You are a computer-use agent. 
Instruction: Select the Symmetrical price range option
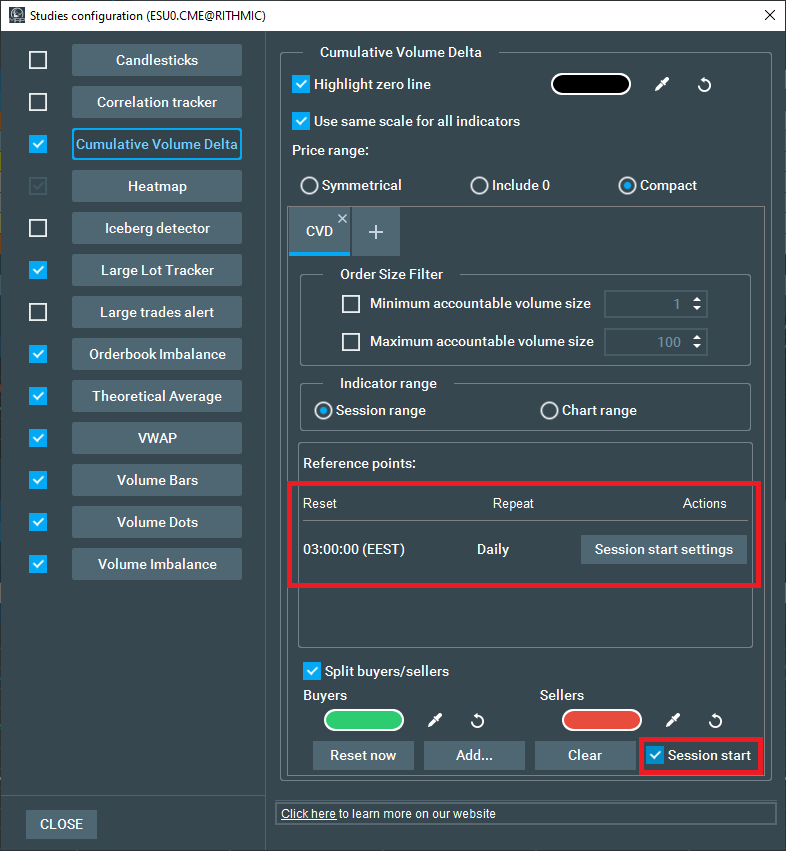click(310, 185)
